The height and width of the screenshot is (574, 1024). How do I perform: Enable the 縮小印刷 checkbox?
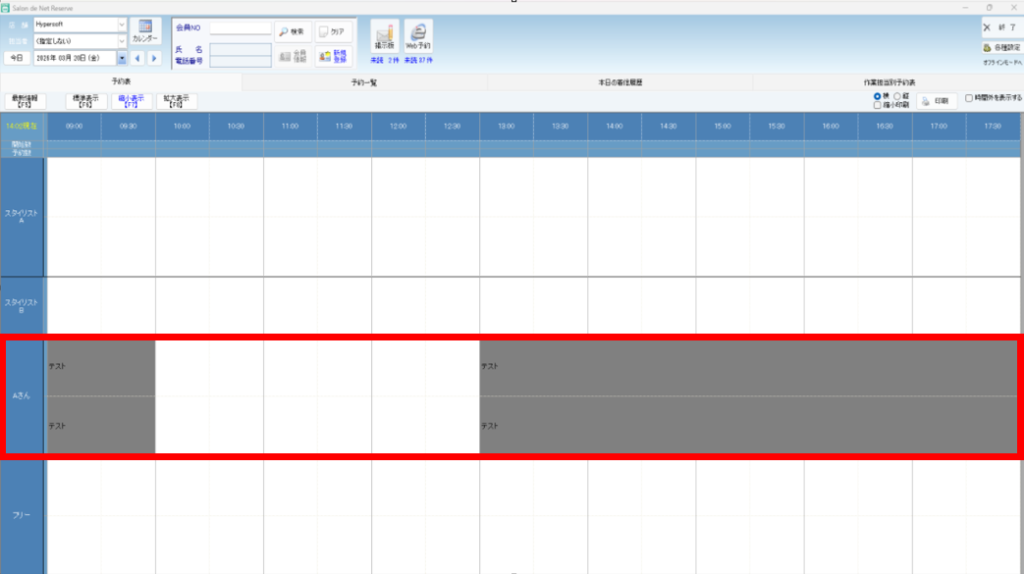click(x=878, y=105)
